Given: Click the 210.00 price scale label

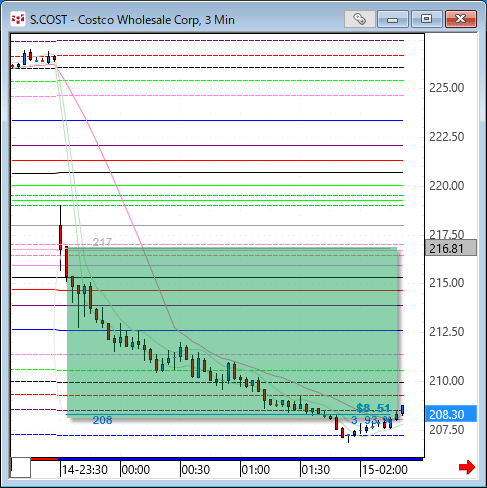Looking at the screenshot, I should click(x=446, y=380).
